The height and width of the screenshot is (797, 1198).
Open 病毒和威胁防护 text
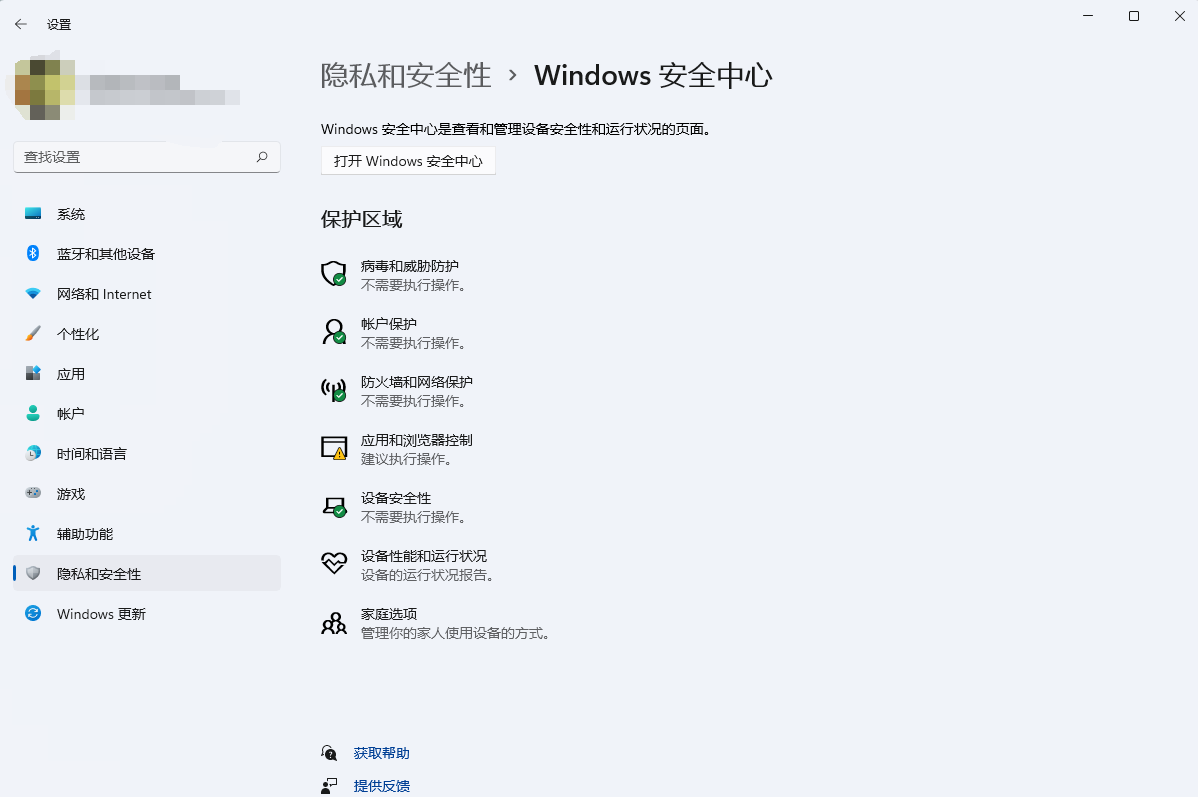coord(410,266)
